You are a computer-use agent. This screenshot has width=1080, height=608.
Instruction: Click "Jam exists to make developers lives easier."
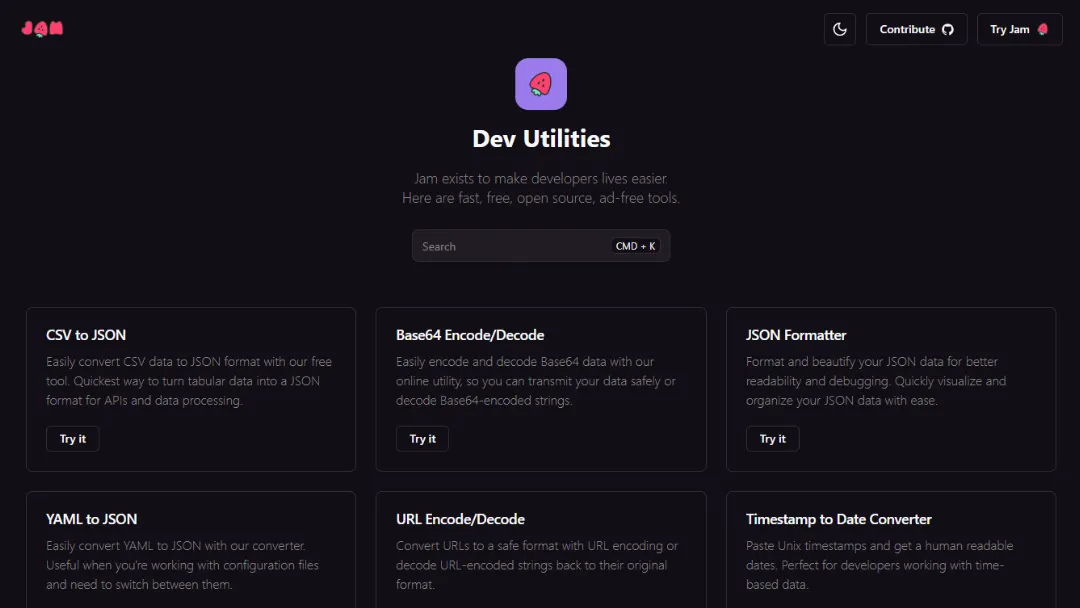pyautogui.click(x=541, y=178)
